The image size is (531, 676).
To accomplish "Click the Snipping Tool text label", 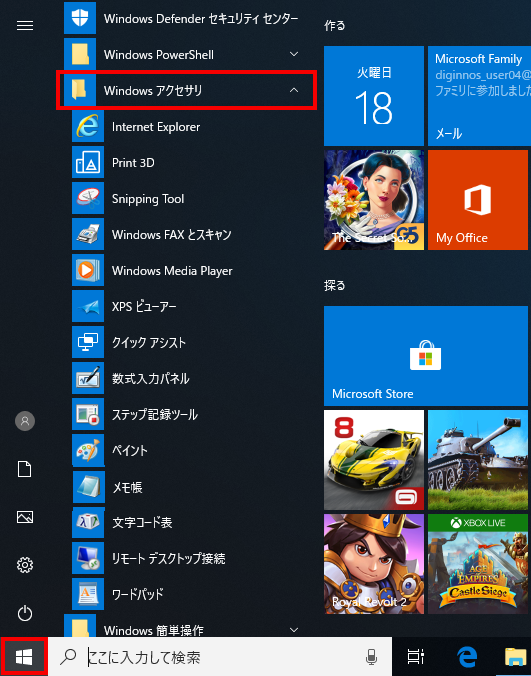I will pos(148,199).
